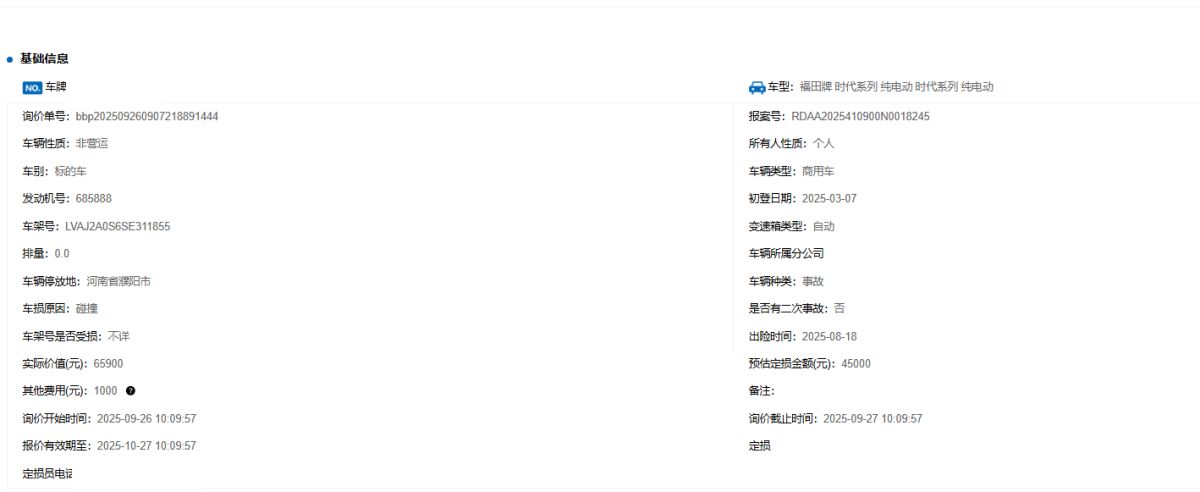Click the blue car icon next to 车型
Screen dimensions: 1200x492
pos(757,88)
